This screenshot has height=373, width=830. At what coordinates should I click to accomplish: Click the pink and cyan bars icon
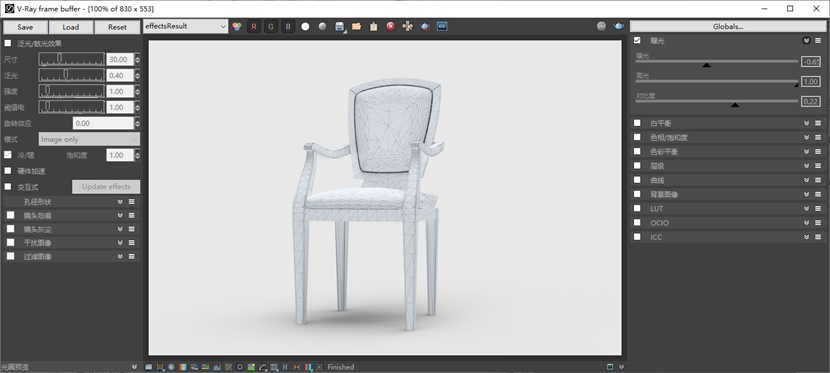(x=308, y=367)
